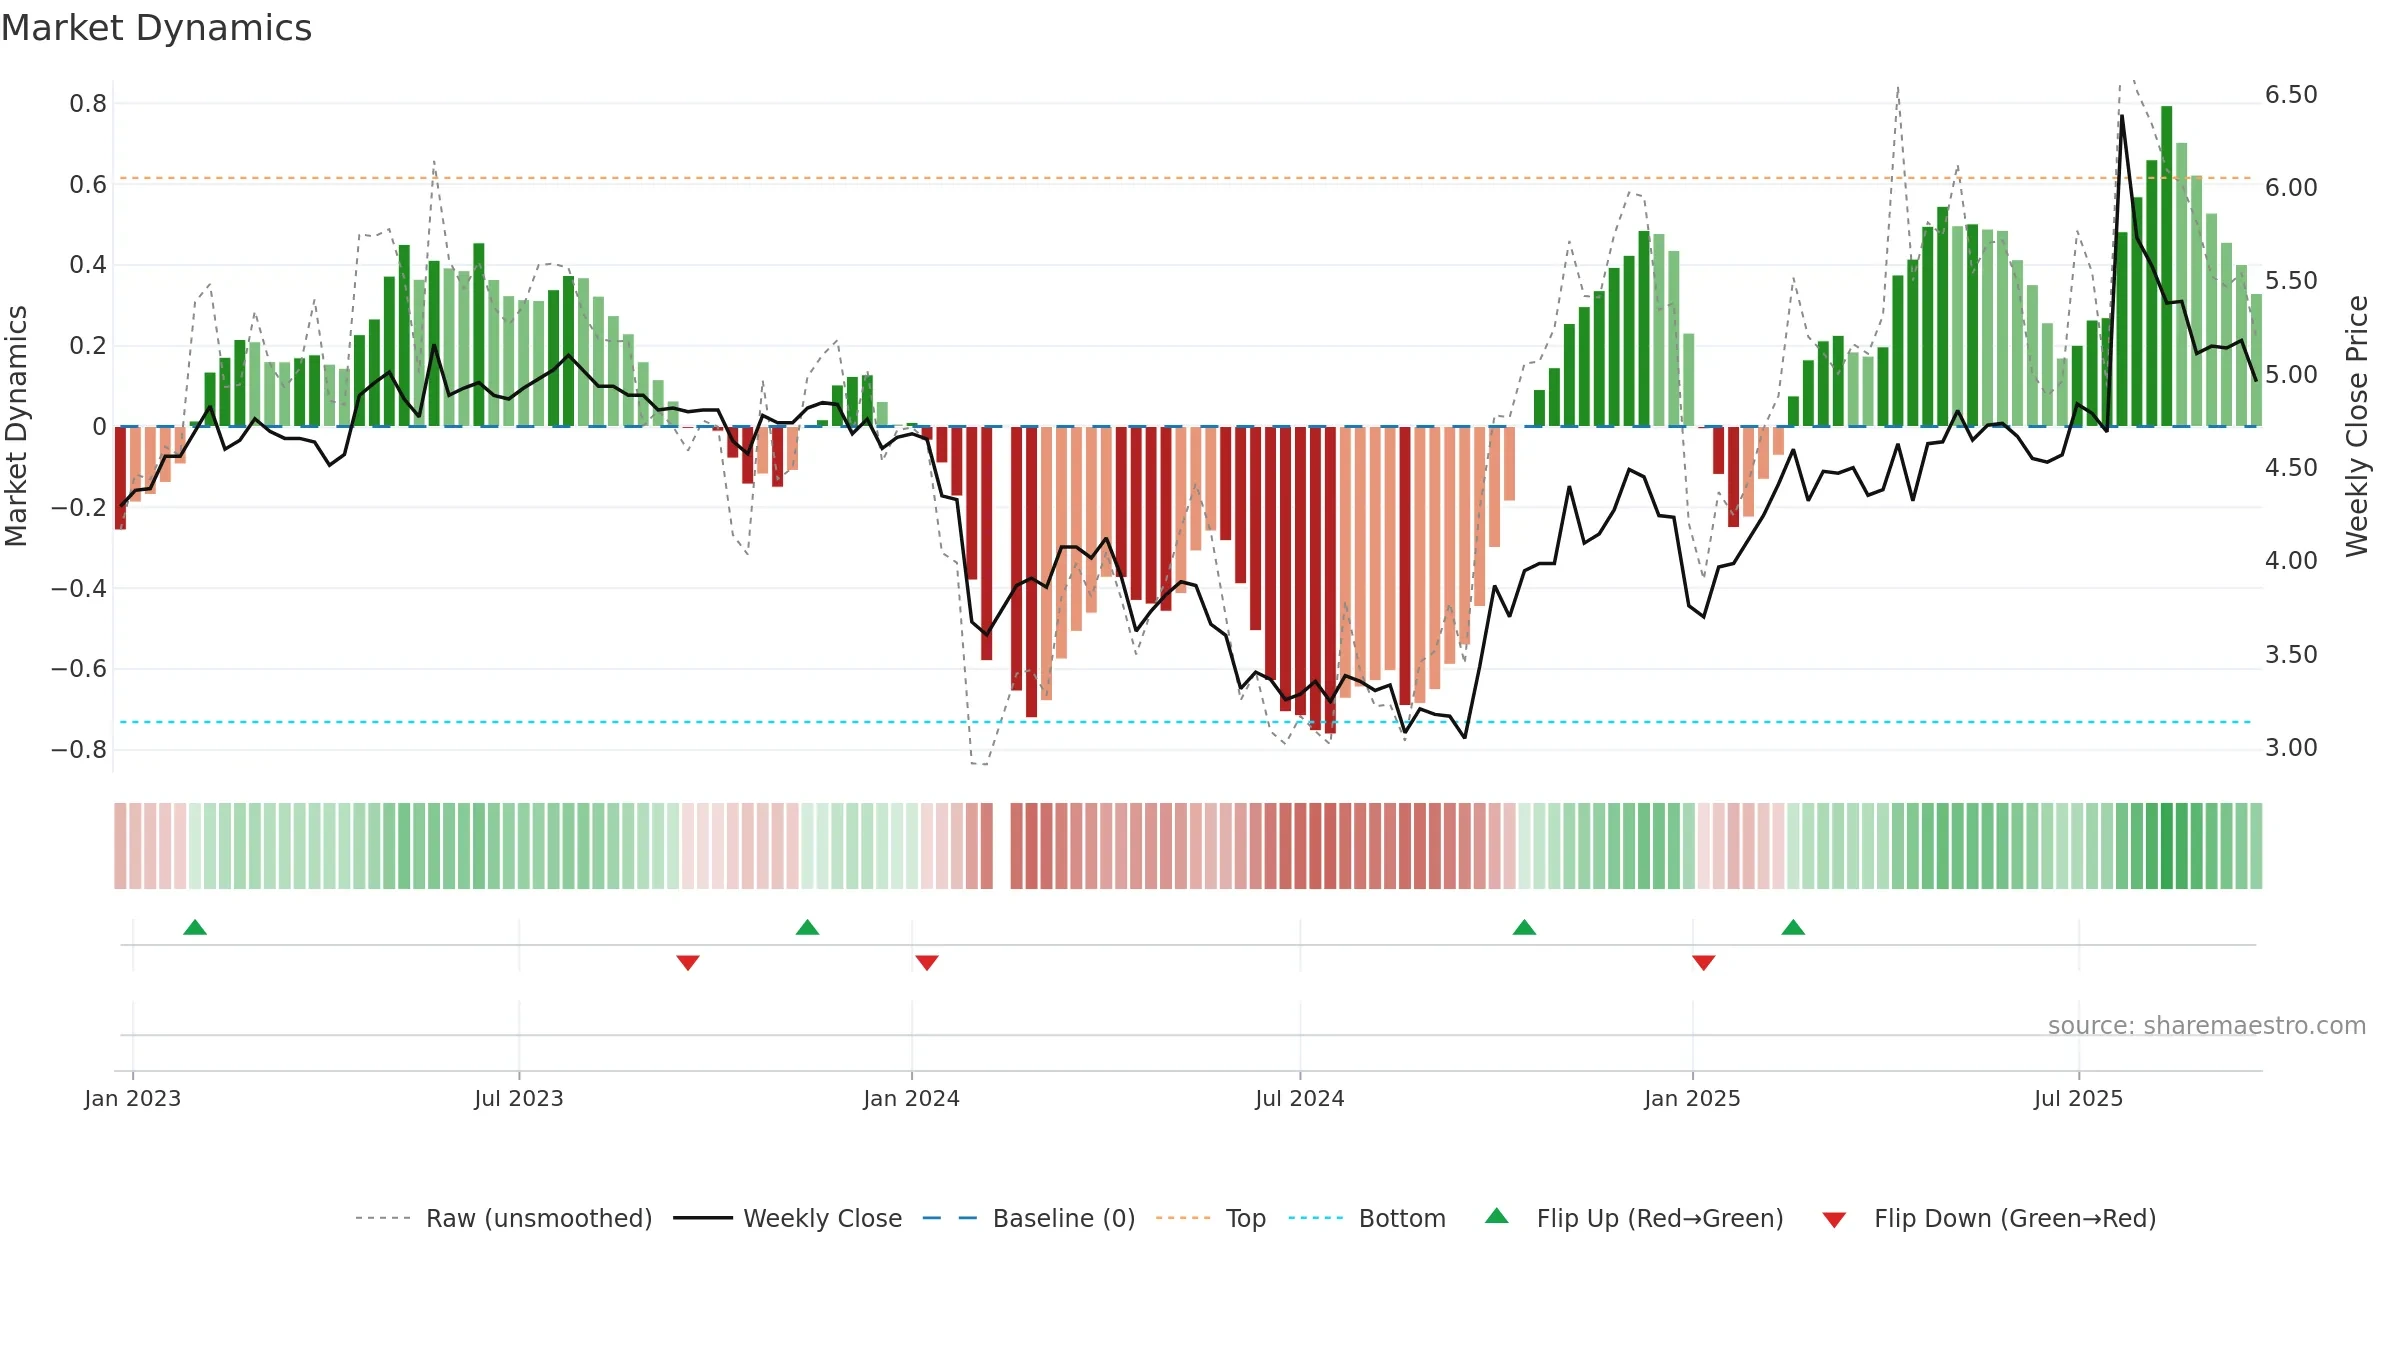Click the Jul 2023 x-axis label
Viewport: 2400px width, 1350px height.
519,1099
